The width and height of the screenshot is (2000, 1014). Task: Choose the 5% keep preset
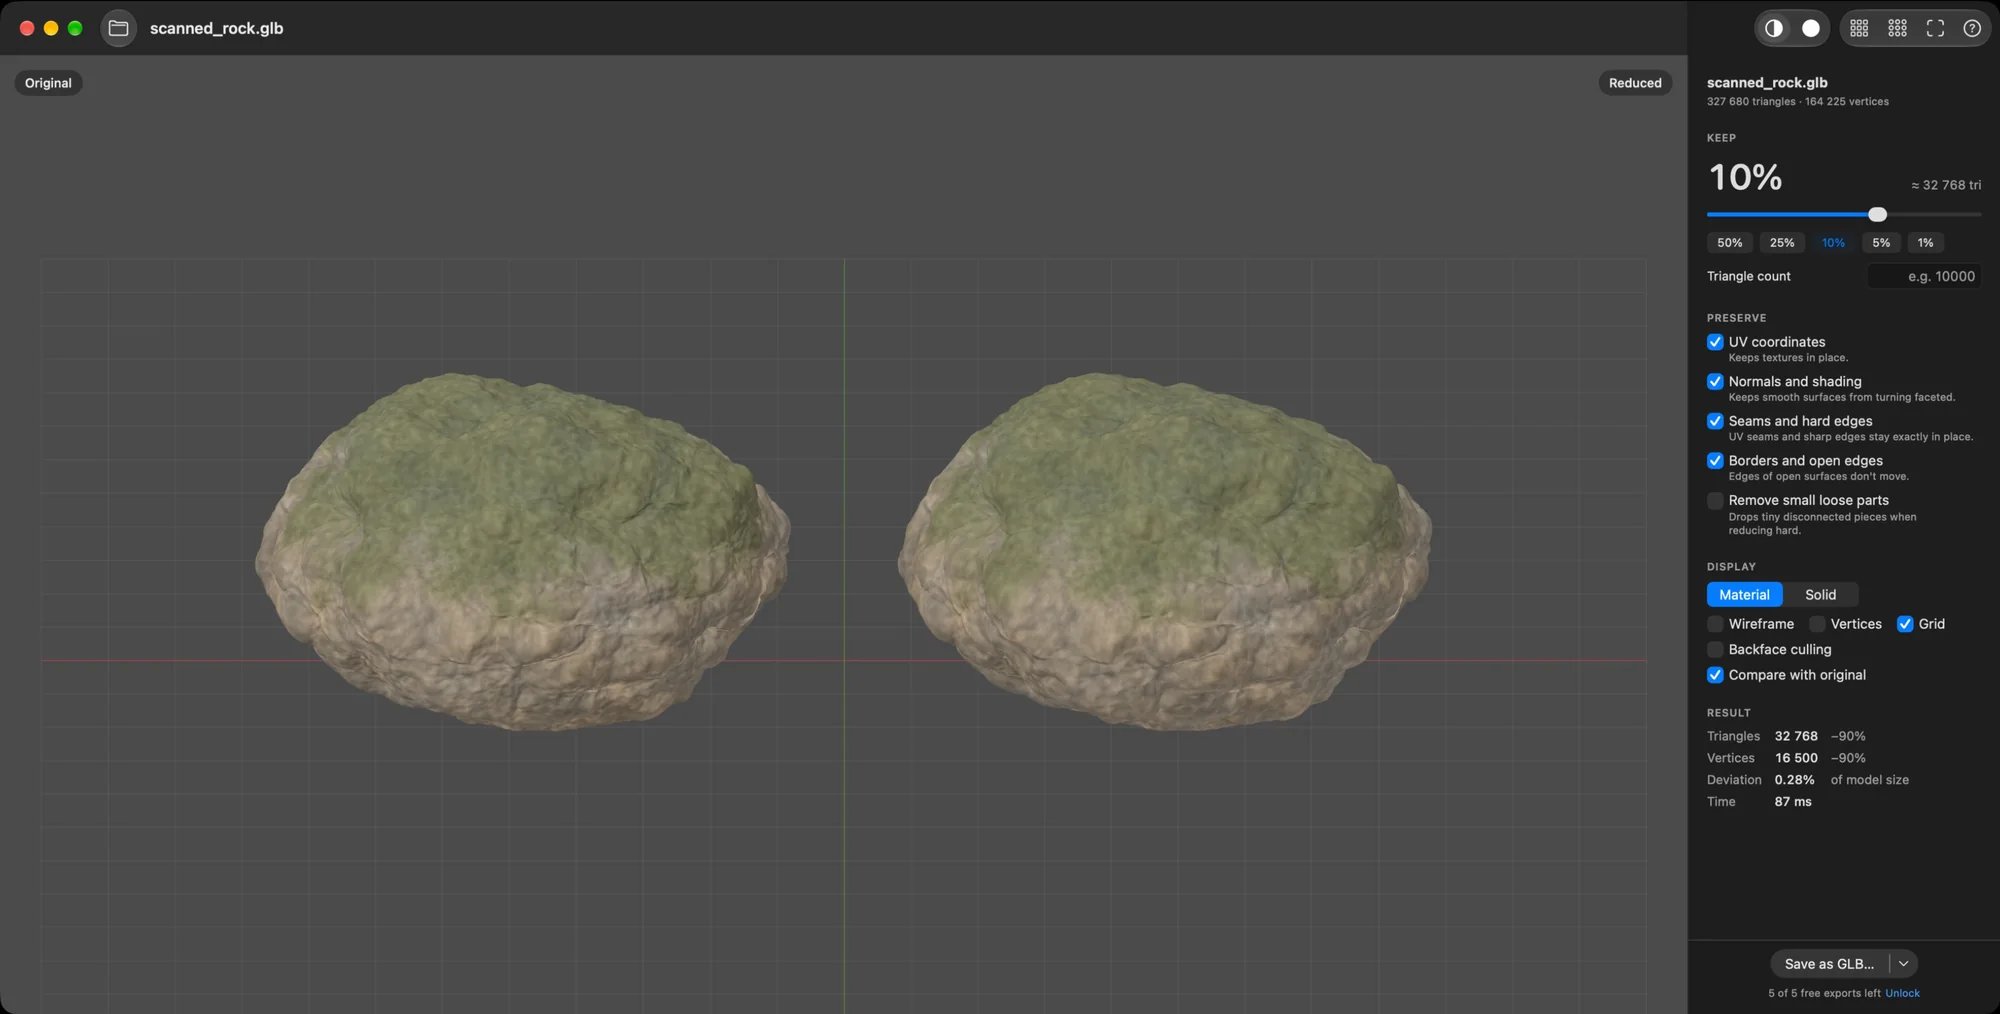coord(1881,243)
